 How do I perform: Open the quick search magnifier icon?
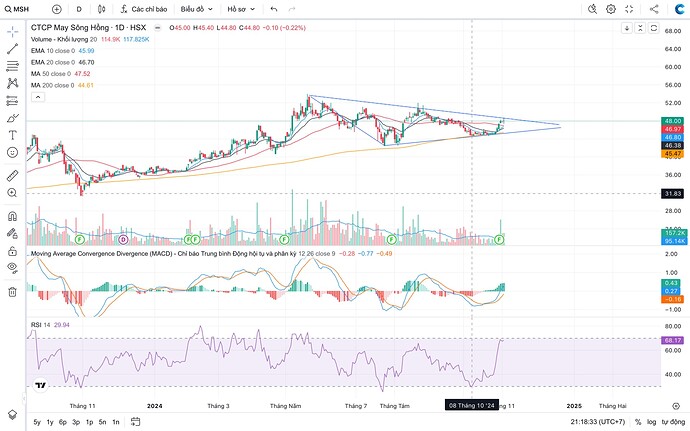click(592, 9)
